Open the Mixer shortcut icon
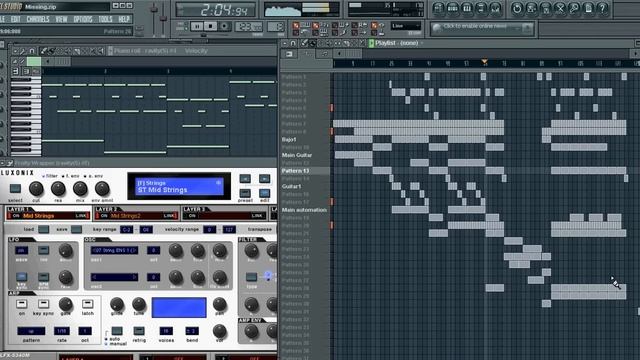 496,8
